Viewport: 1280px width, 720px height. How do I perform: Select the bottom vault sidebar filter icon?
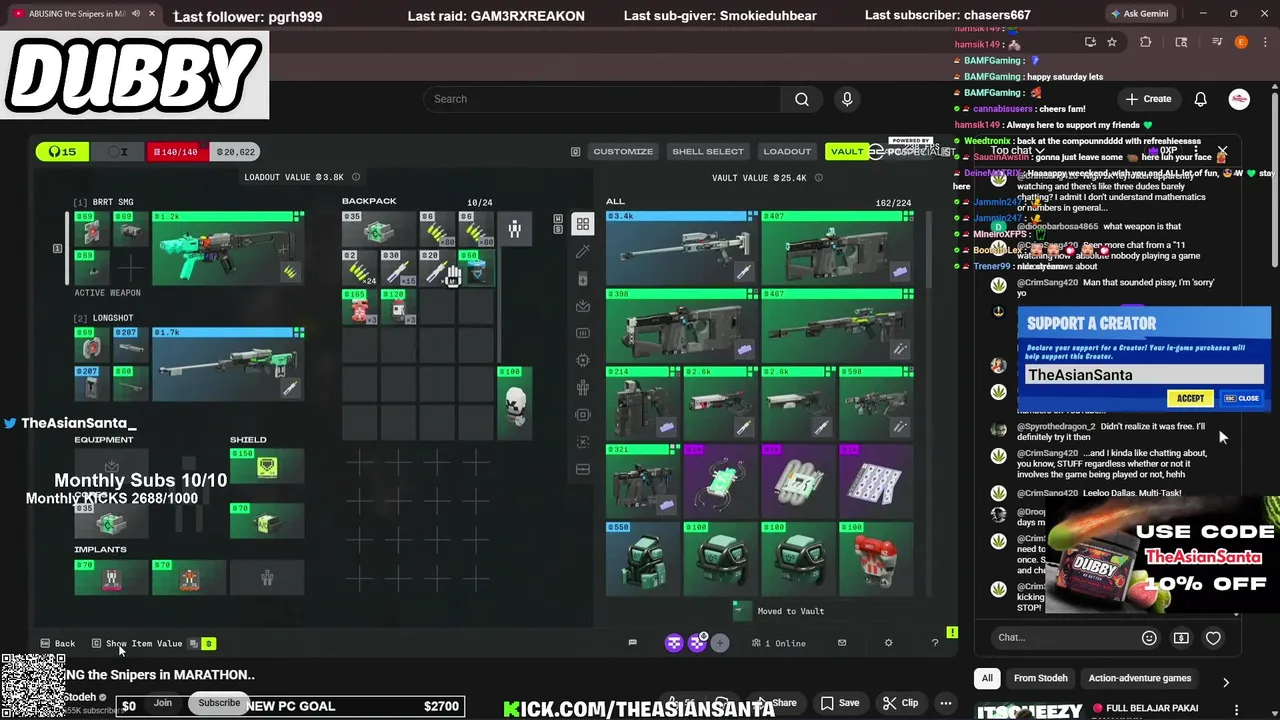point(583,469)
